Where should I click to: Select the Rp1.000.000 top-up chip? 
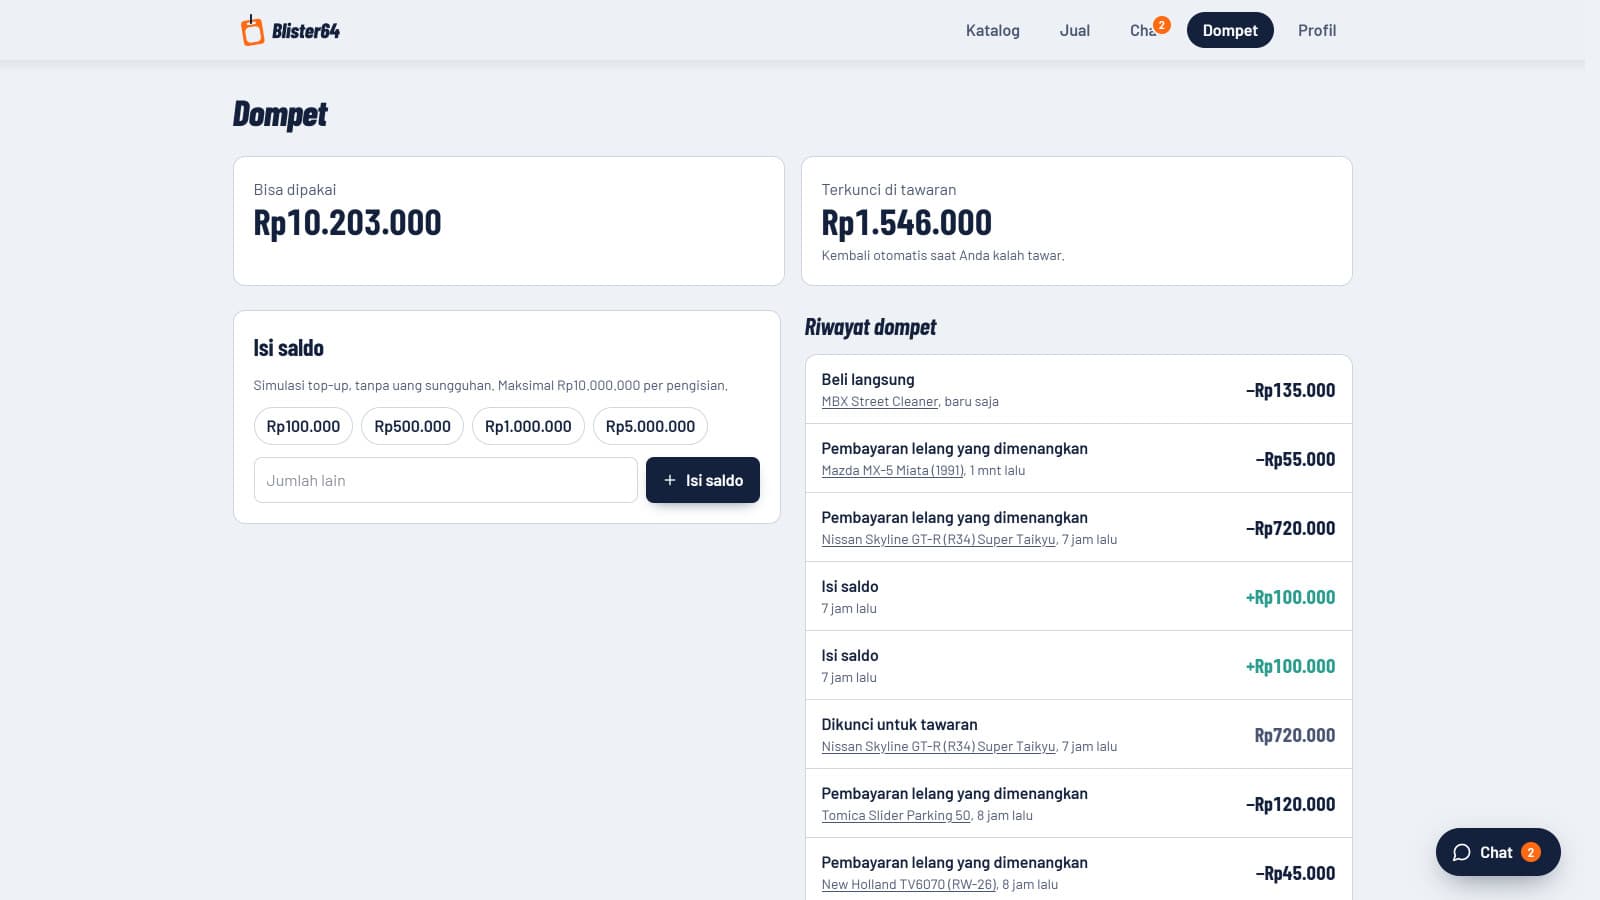(x=528, y=426)
